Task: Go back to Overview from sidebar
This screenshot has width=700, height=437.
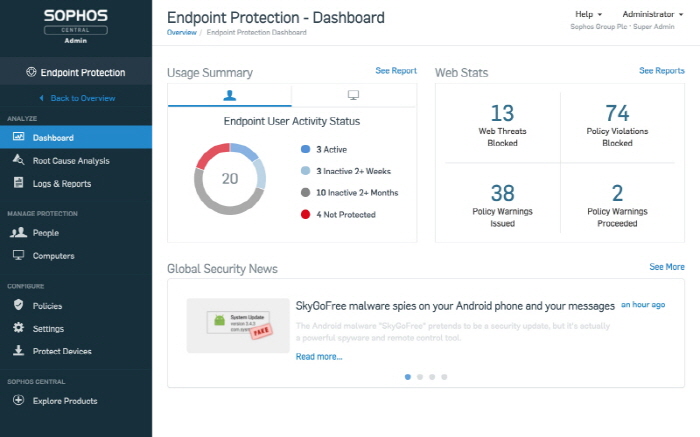Action: pos(76,98)
